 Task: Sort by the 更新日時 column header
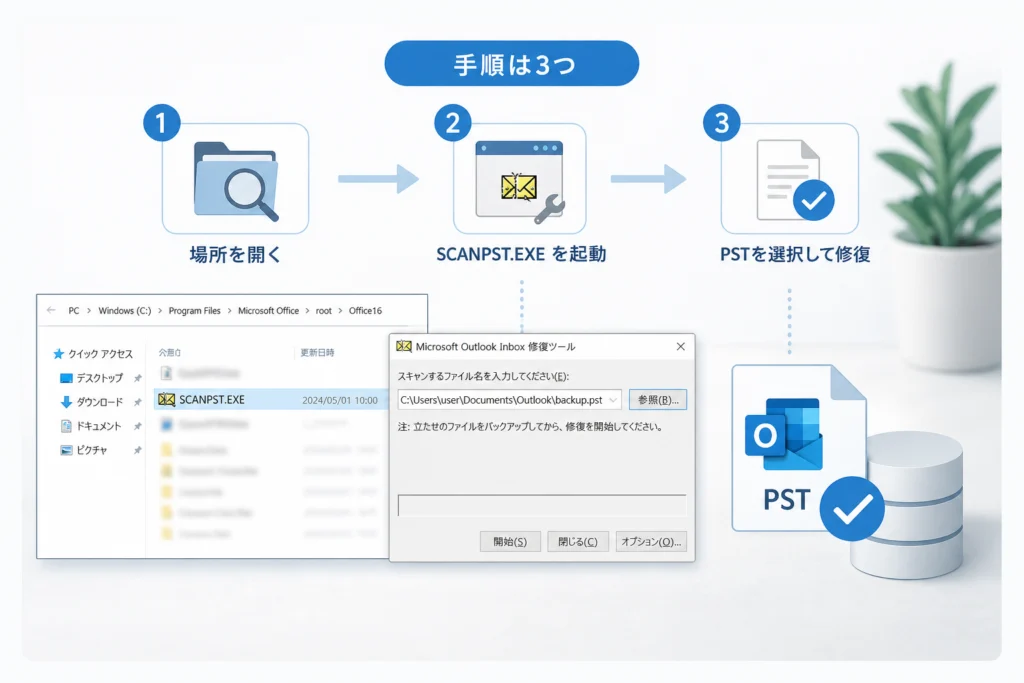coord(317,353)
